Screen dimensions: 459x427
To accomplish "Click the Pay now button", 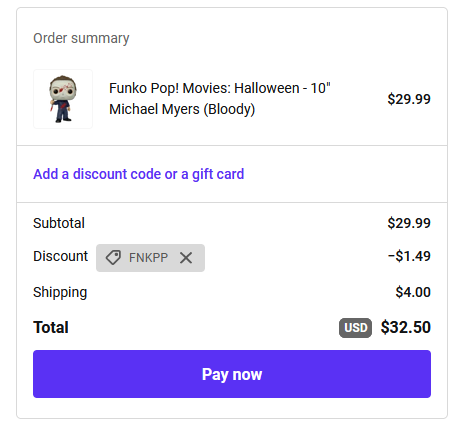I will click(232, 374).
